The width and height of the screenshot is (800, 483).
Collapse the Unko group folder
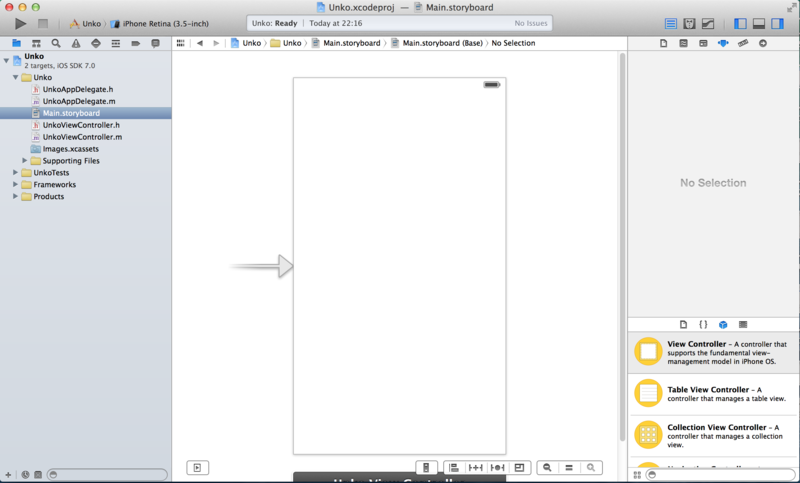click(x=16, y=78)
